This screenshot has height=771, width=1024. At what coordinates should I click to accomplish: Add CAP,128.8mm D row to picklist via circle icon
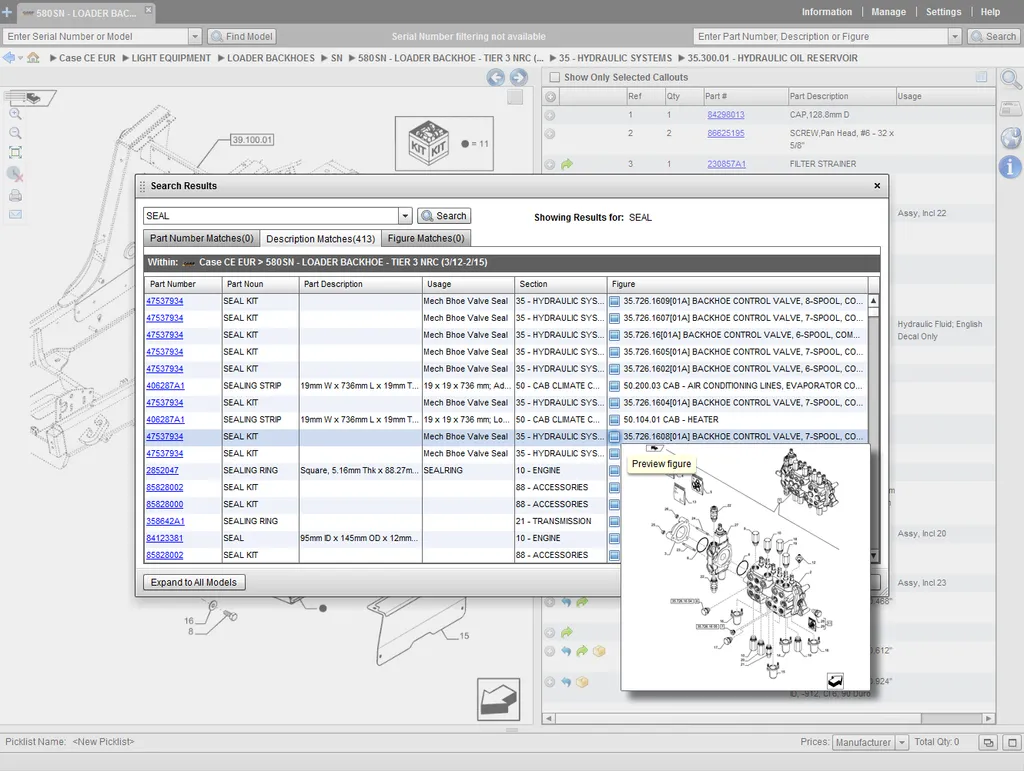[x=550, y=116]
